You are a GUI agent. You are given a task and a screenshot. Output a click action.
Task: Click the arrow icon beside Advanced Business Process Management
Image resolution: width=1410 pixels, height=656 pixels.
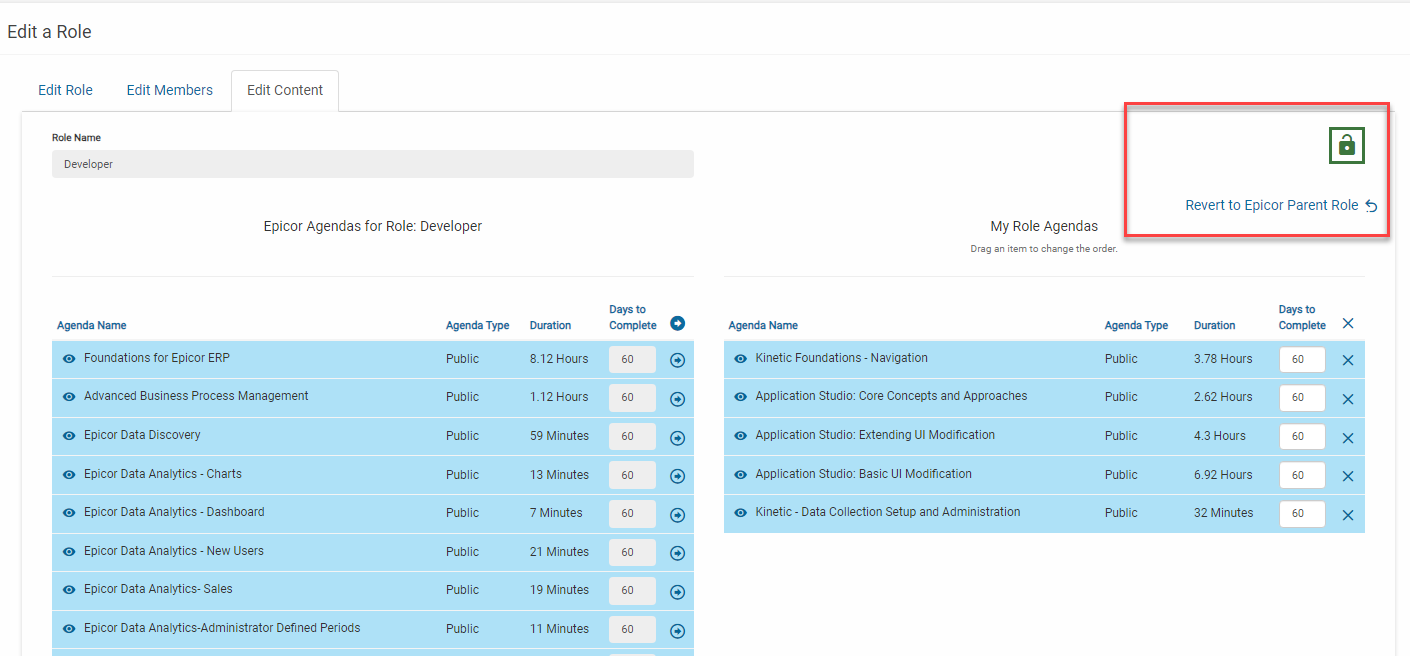677,397
